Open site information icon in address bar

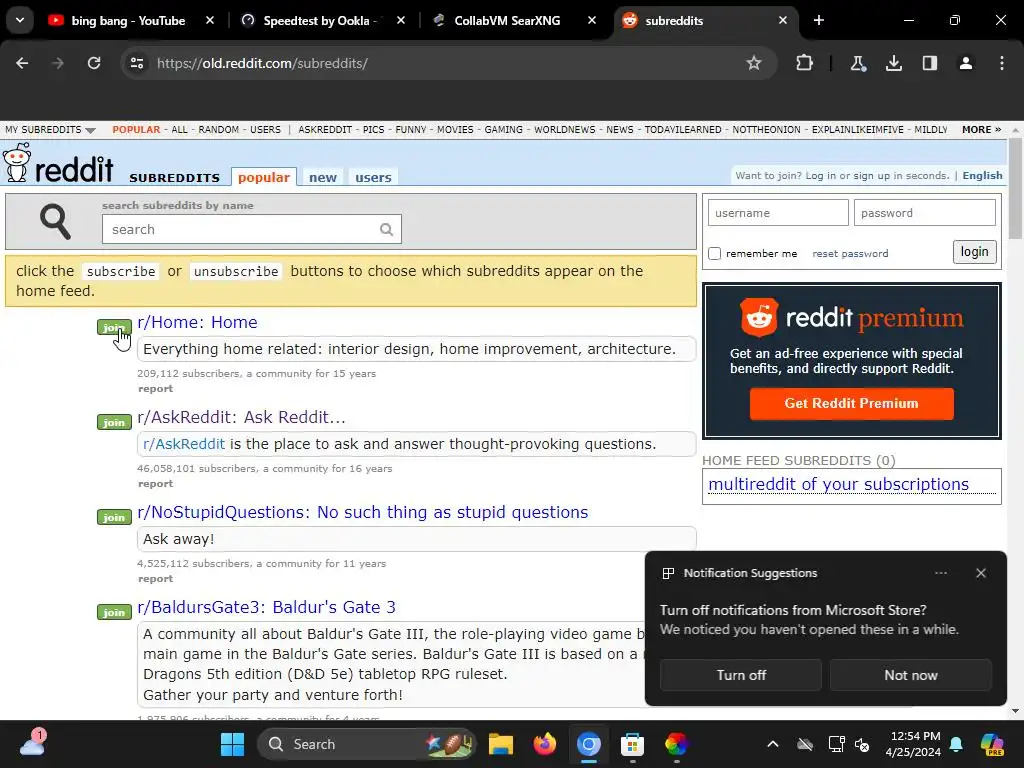click(137, 63)
